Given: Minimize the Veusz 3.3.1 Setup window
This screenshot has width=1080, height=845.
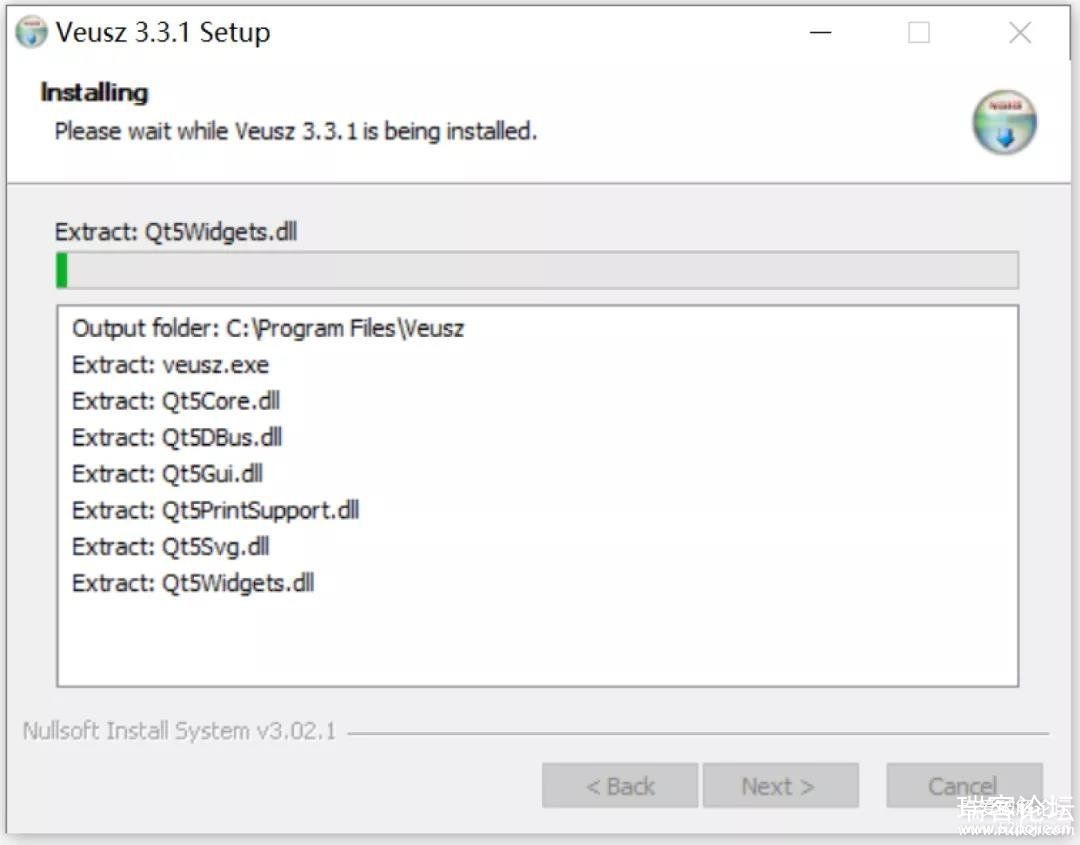Looking at the screenshot, I should (820, 32).
